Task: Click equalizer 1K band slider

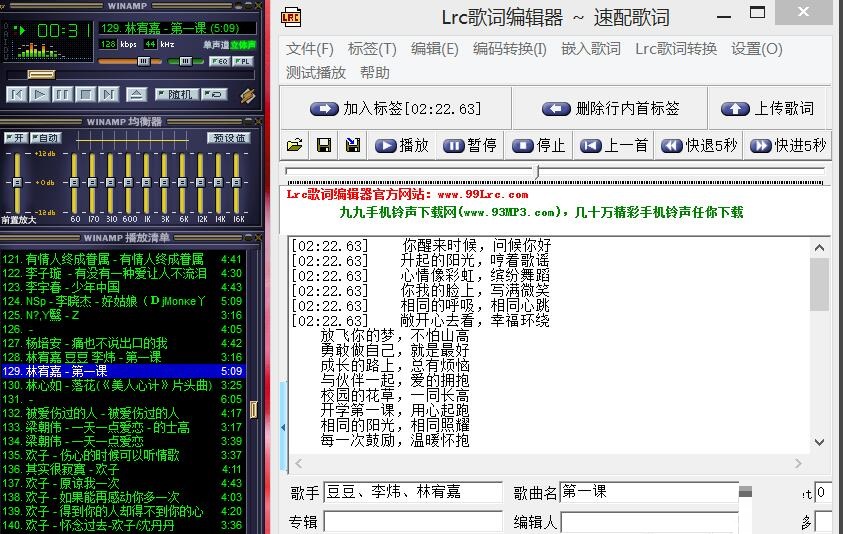Action: coord(146,183)
